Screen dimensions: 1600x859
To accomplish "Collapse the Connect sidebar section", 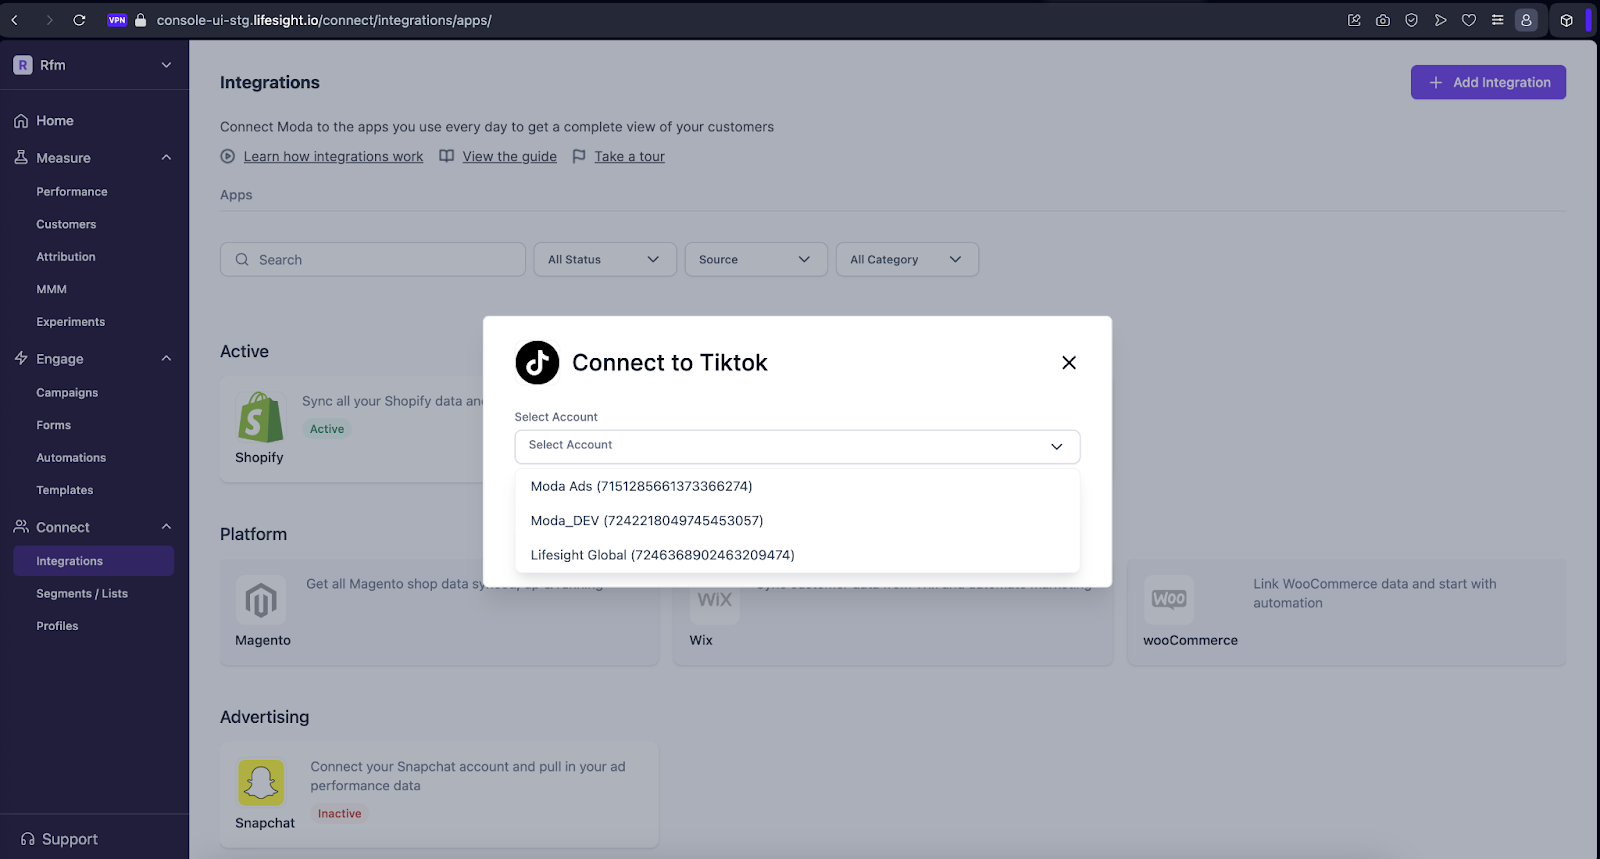I will (166, 527).
